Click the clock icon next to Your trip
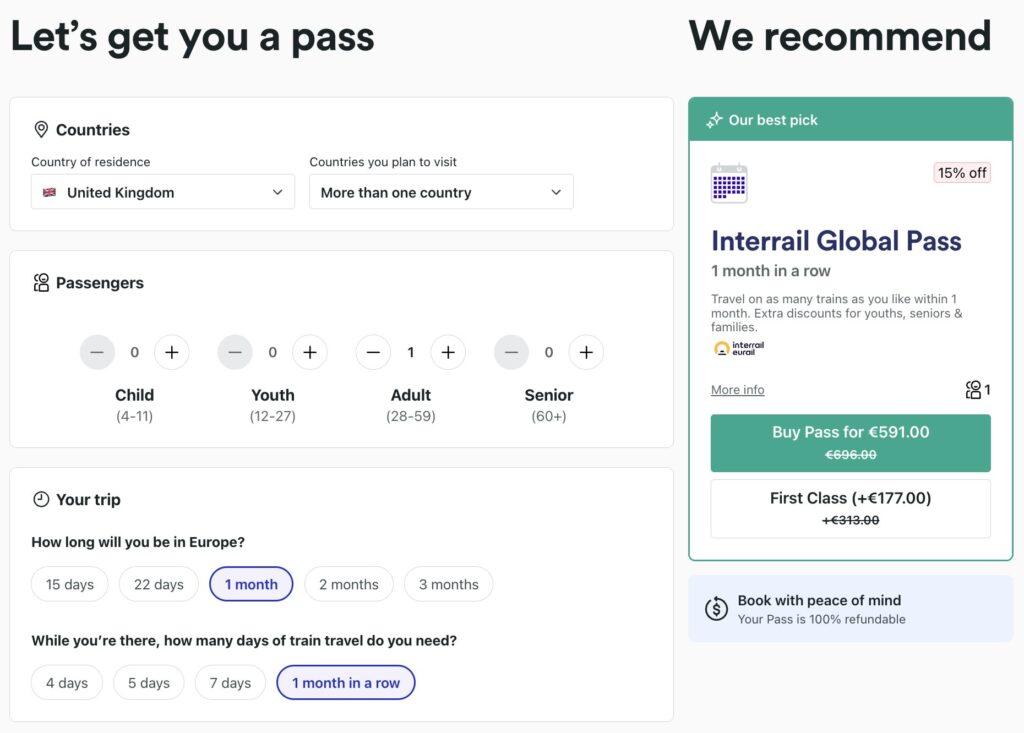Image resolution: width=1024 pixels, height=733 pixels. (x=41, y=500)
